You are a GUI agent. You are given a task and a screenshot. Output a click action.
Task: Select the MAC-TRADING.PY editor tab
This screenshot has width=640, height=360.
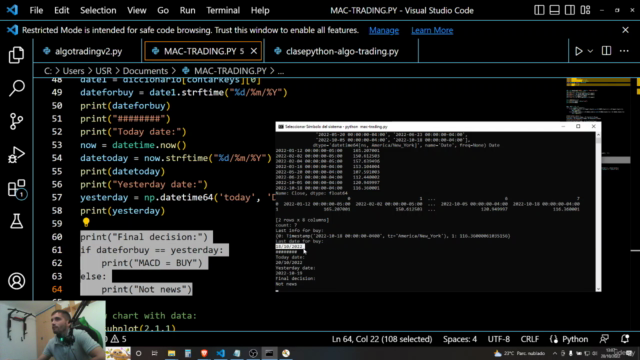203,51
